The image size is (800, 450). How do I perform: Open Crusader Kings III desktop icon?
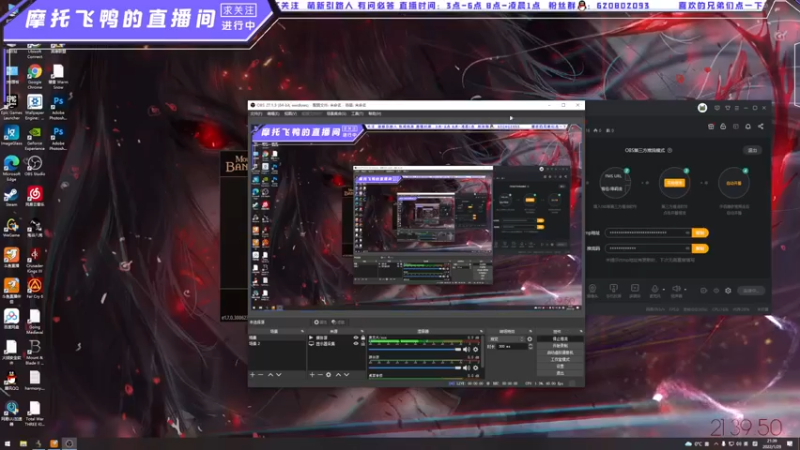(35, 259)
